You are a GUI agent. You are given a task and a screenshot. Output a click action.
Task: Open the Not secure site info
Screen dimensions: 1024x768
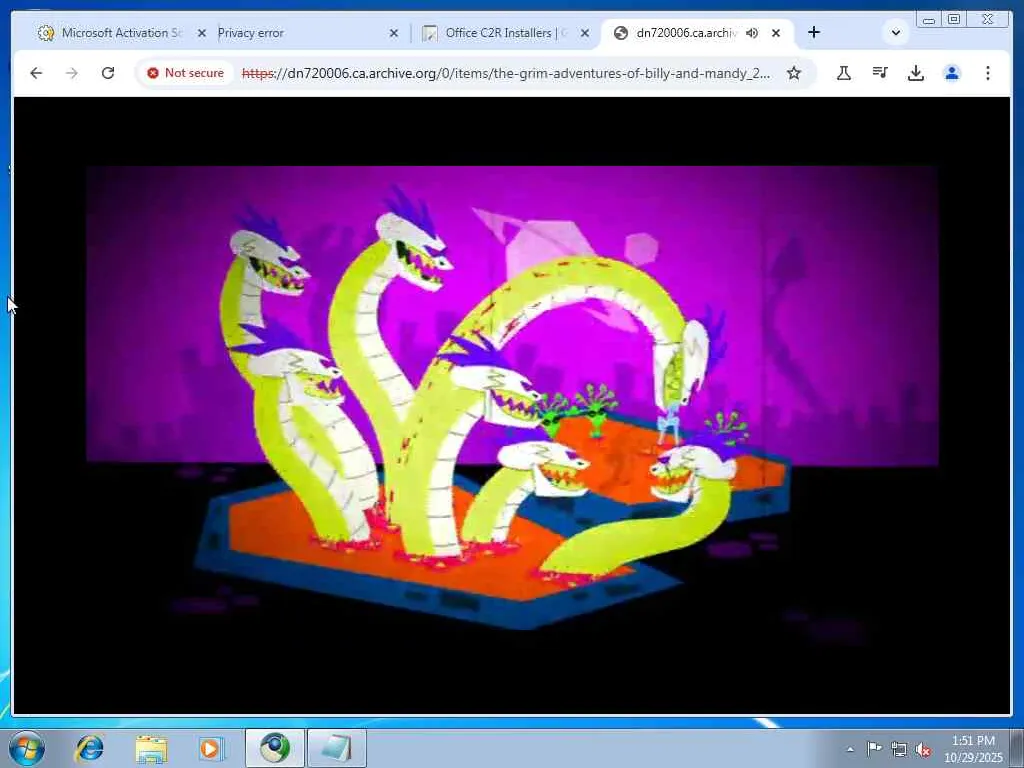(185, 73)
